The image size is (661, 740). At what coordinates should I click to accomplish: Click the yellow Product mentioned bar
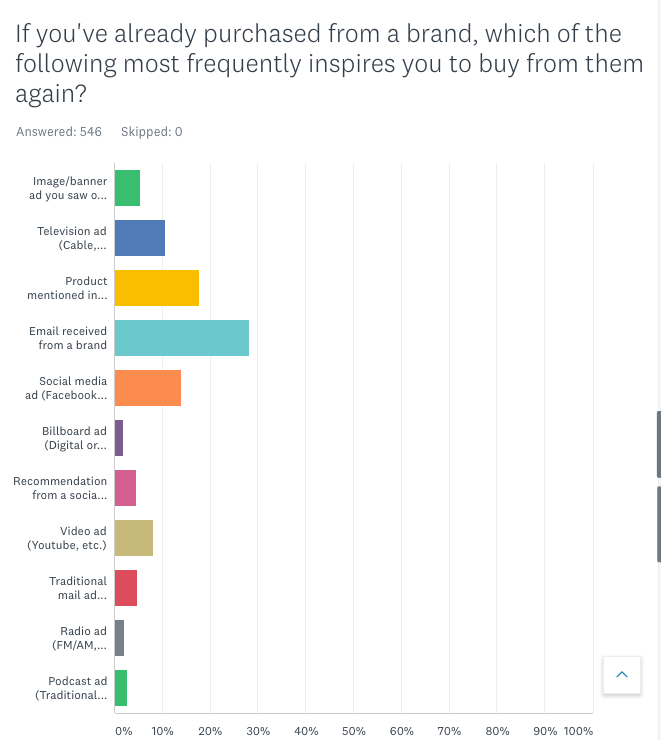click(x=156, y=288)
